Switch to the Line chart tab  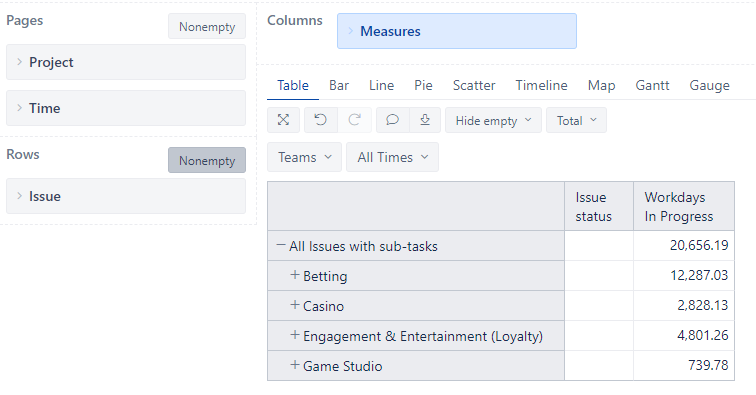pos(381,85)
